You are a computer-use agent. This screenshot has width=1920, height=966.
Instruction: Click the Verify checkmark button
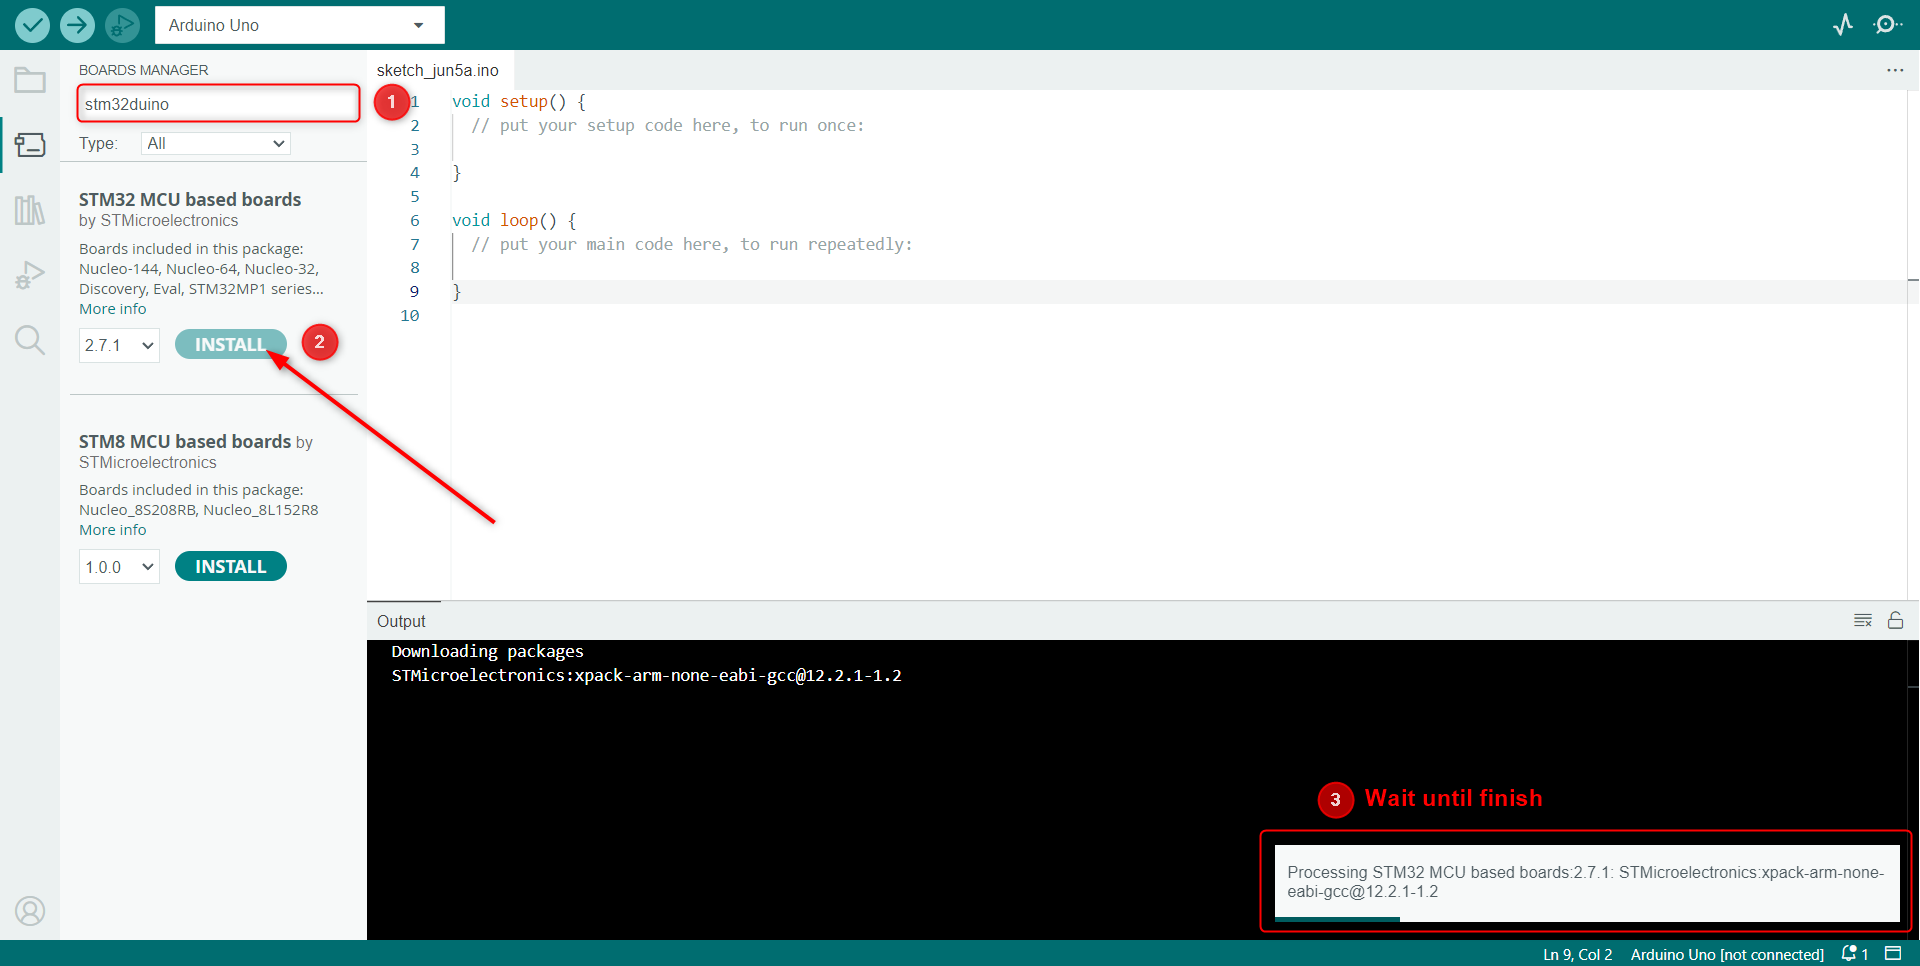32,25
